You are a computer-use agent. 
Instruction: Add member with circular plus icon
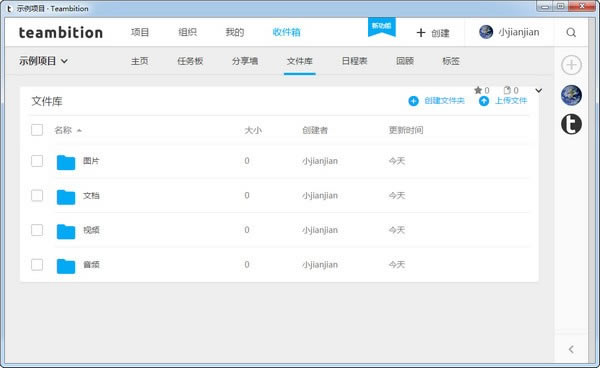pyautogui.click(x=571, y=65)
